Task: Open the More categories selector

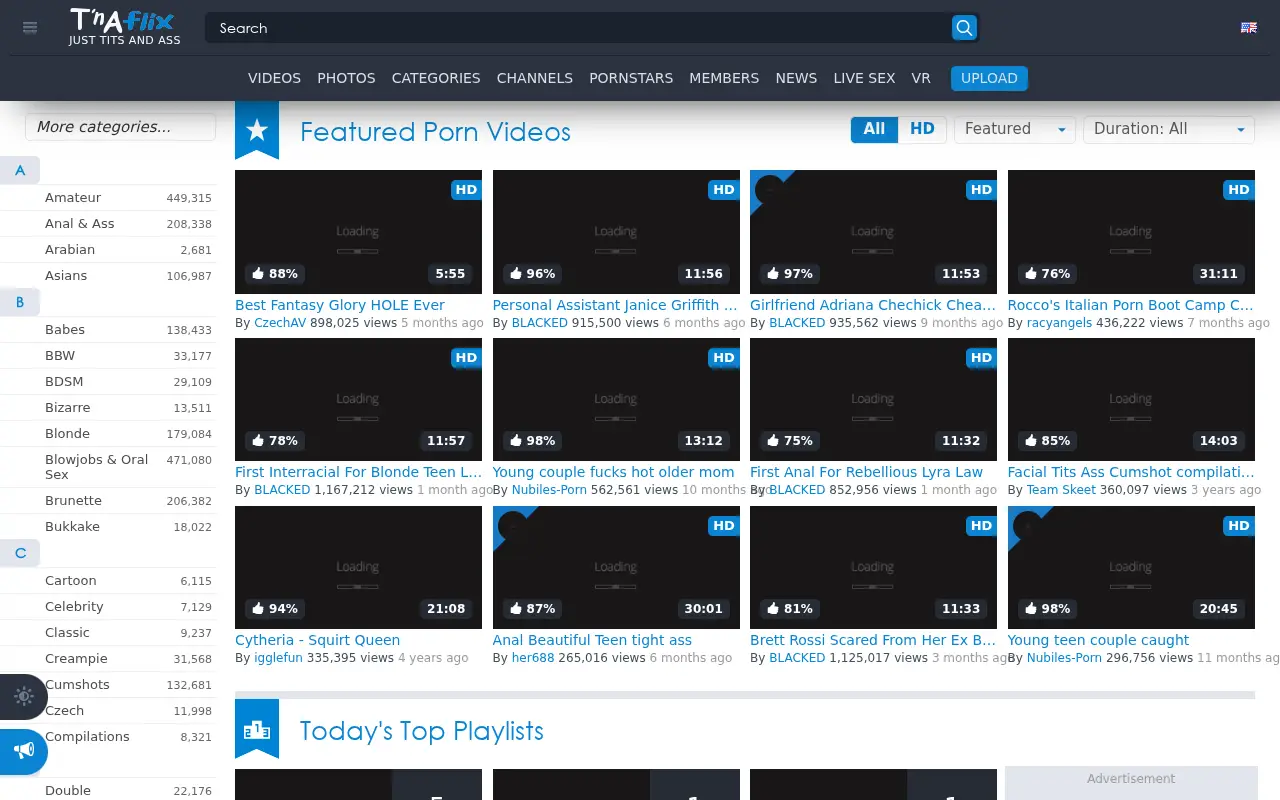Action: pos(120,127)
